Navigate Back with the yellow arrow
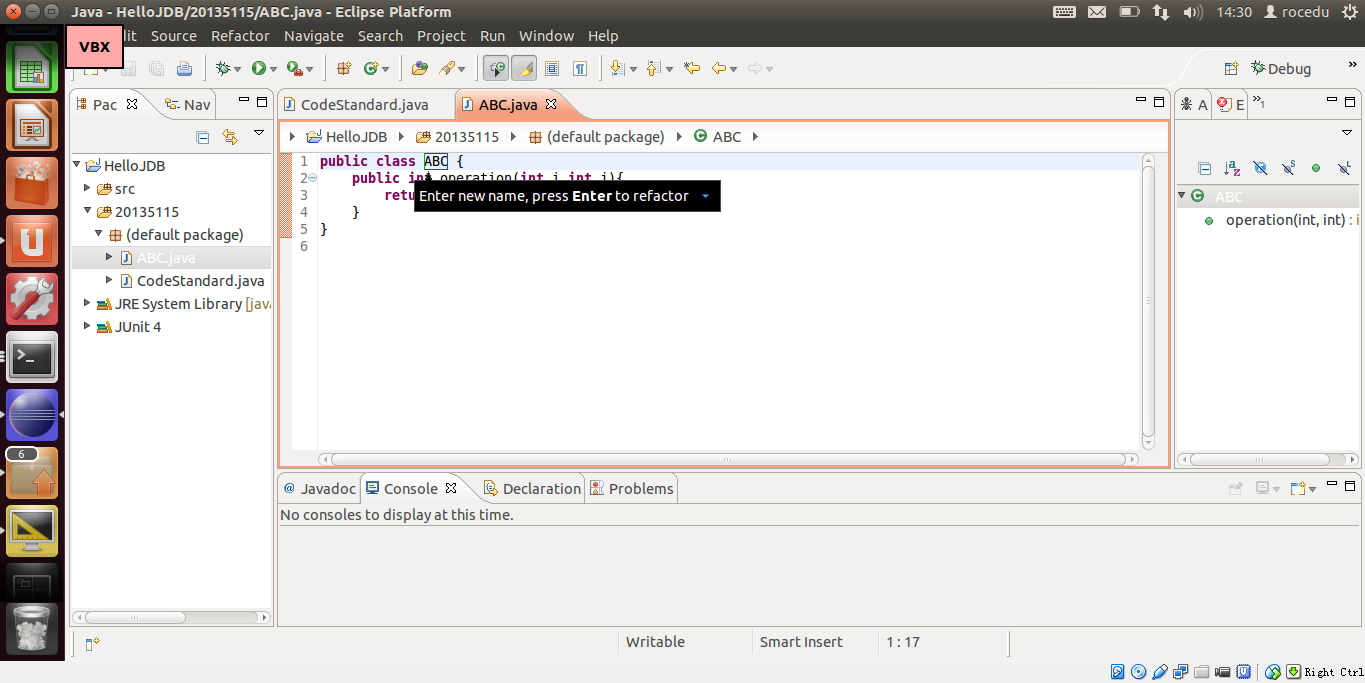1365x683 pixels. point(719,68)
